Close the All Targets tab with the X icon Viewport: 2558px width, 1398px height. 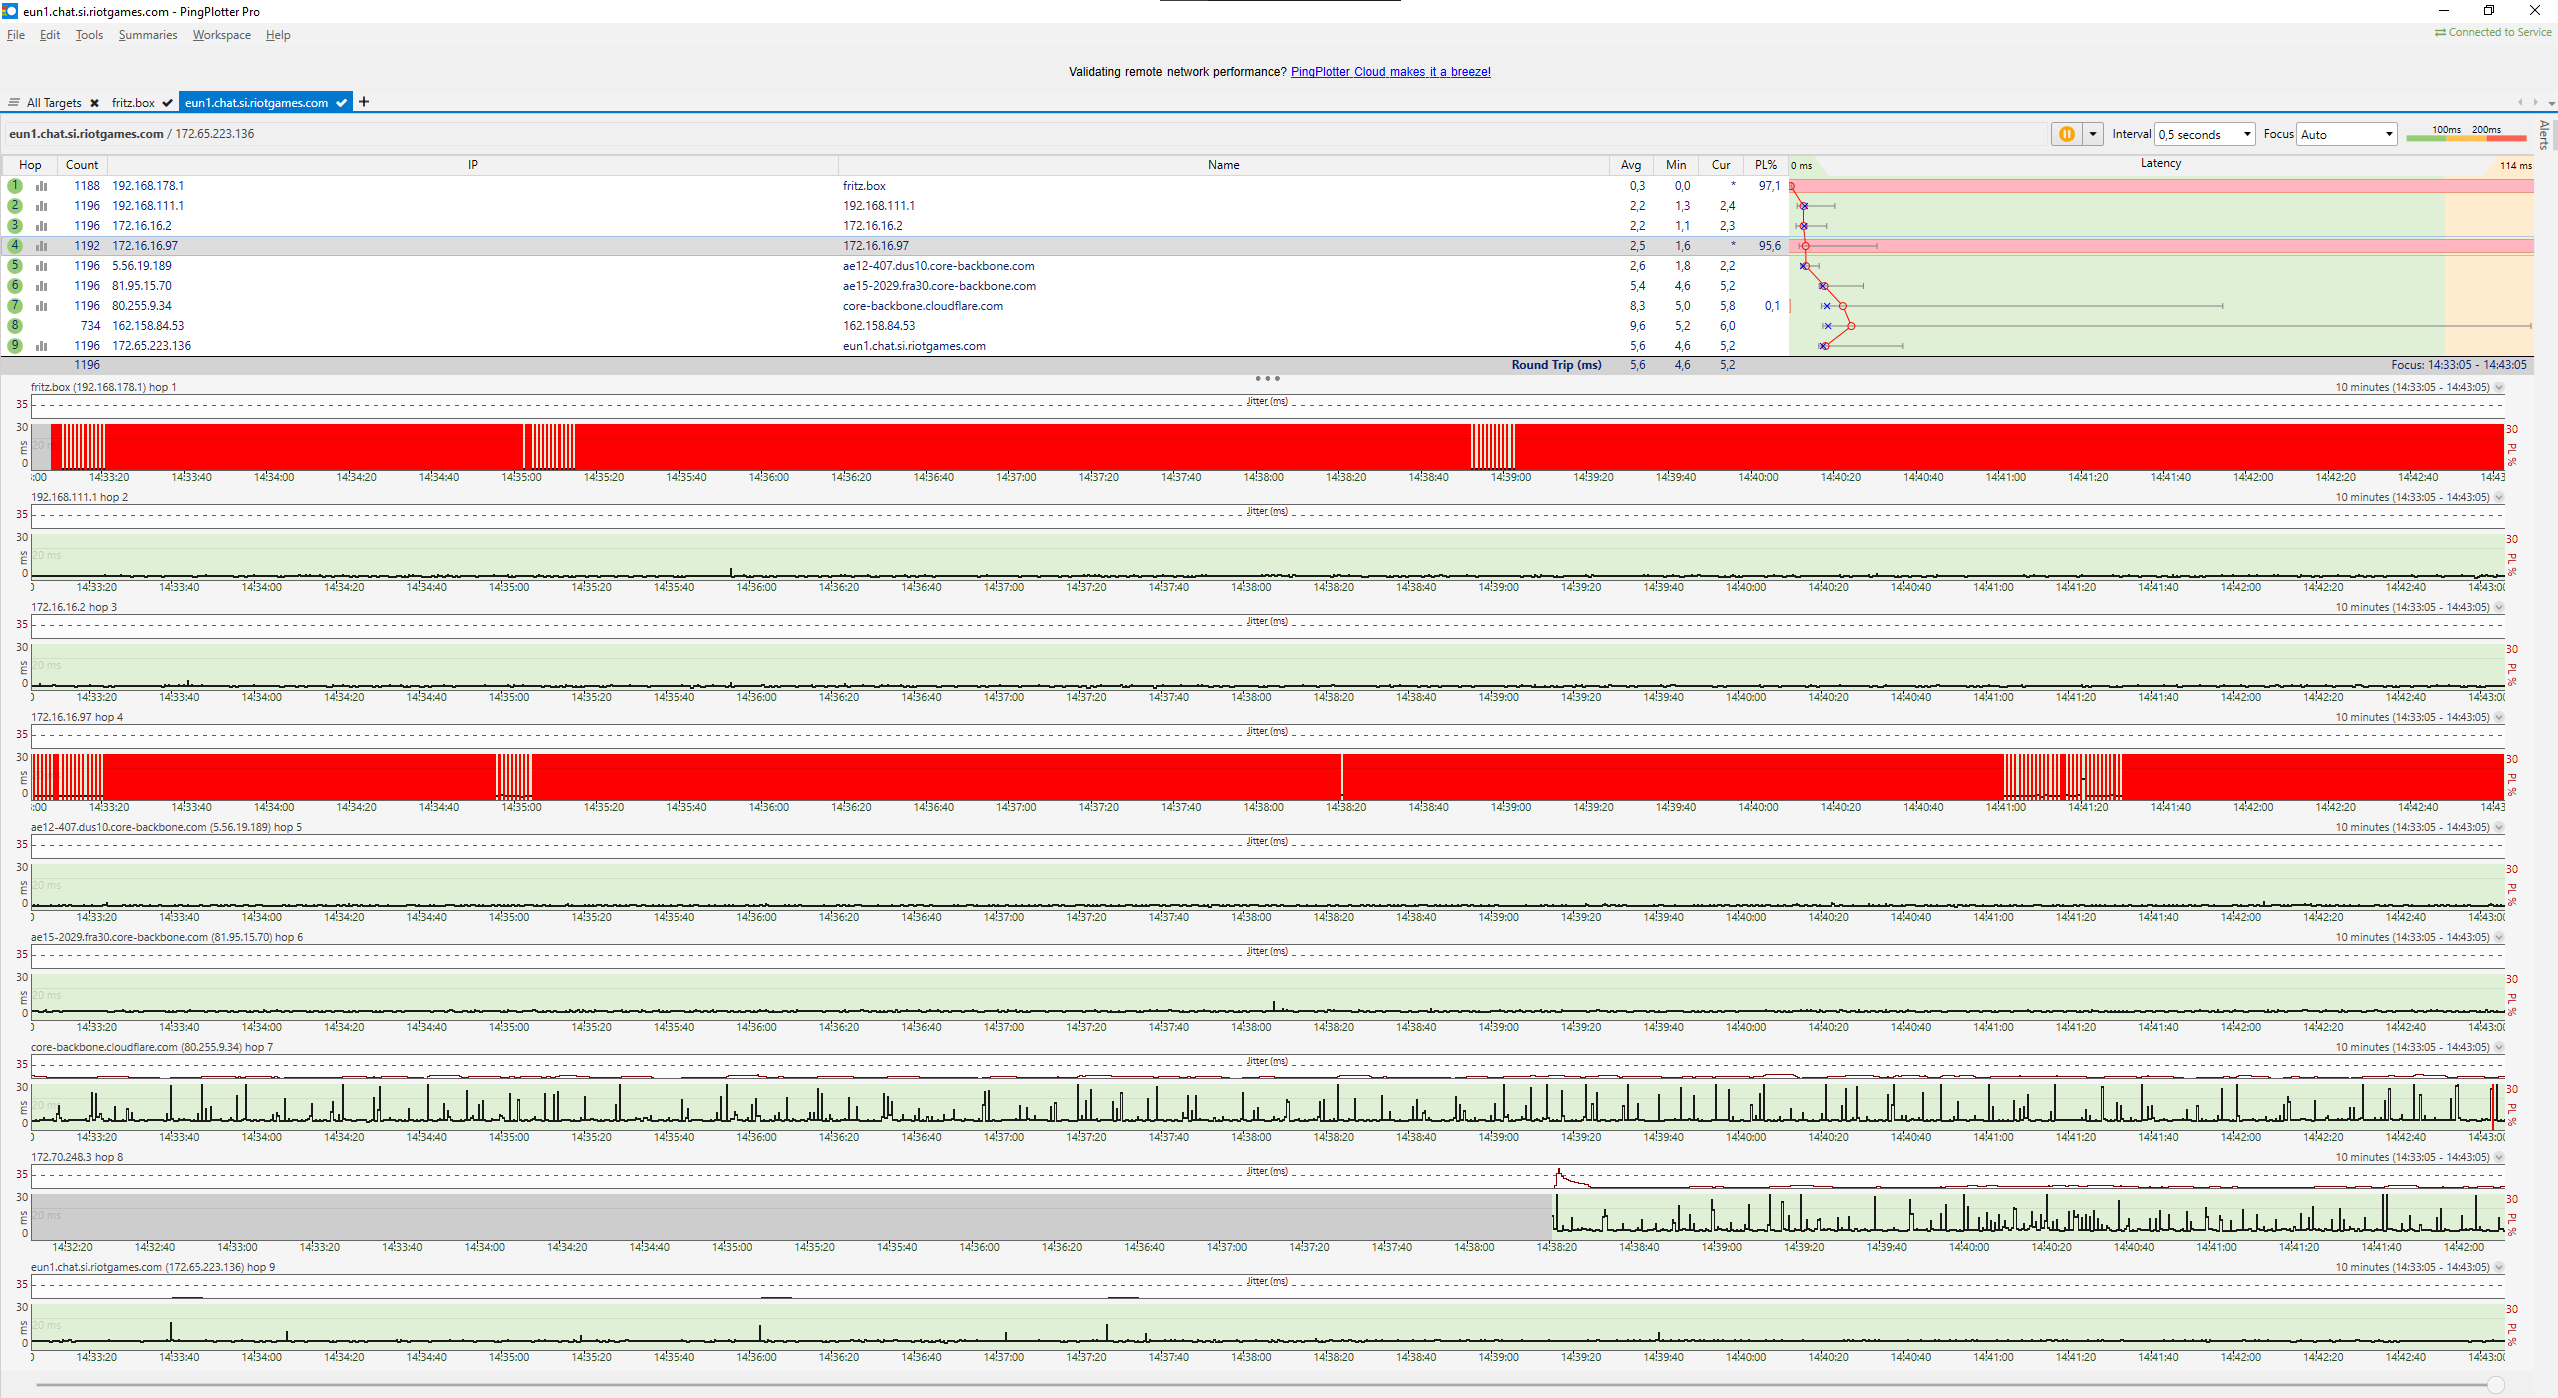pyautogui.click(x=94, y=103)
